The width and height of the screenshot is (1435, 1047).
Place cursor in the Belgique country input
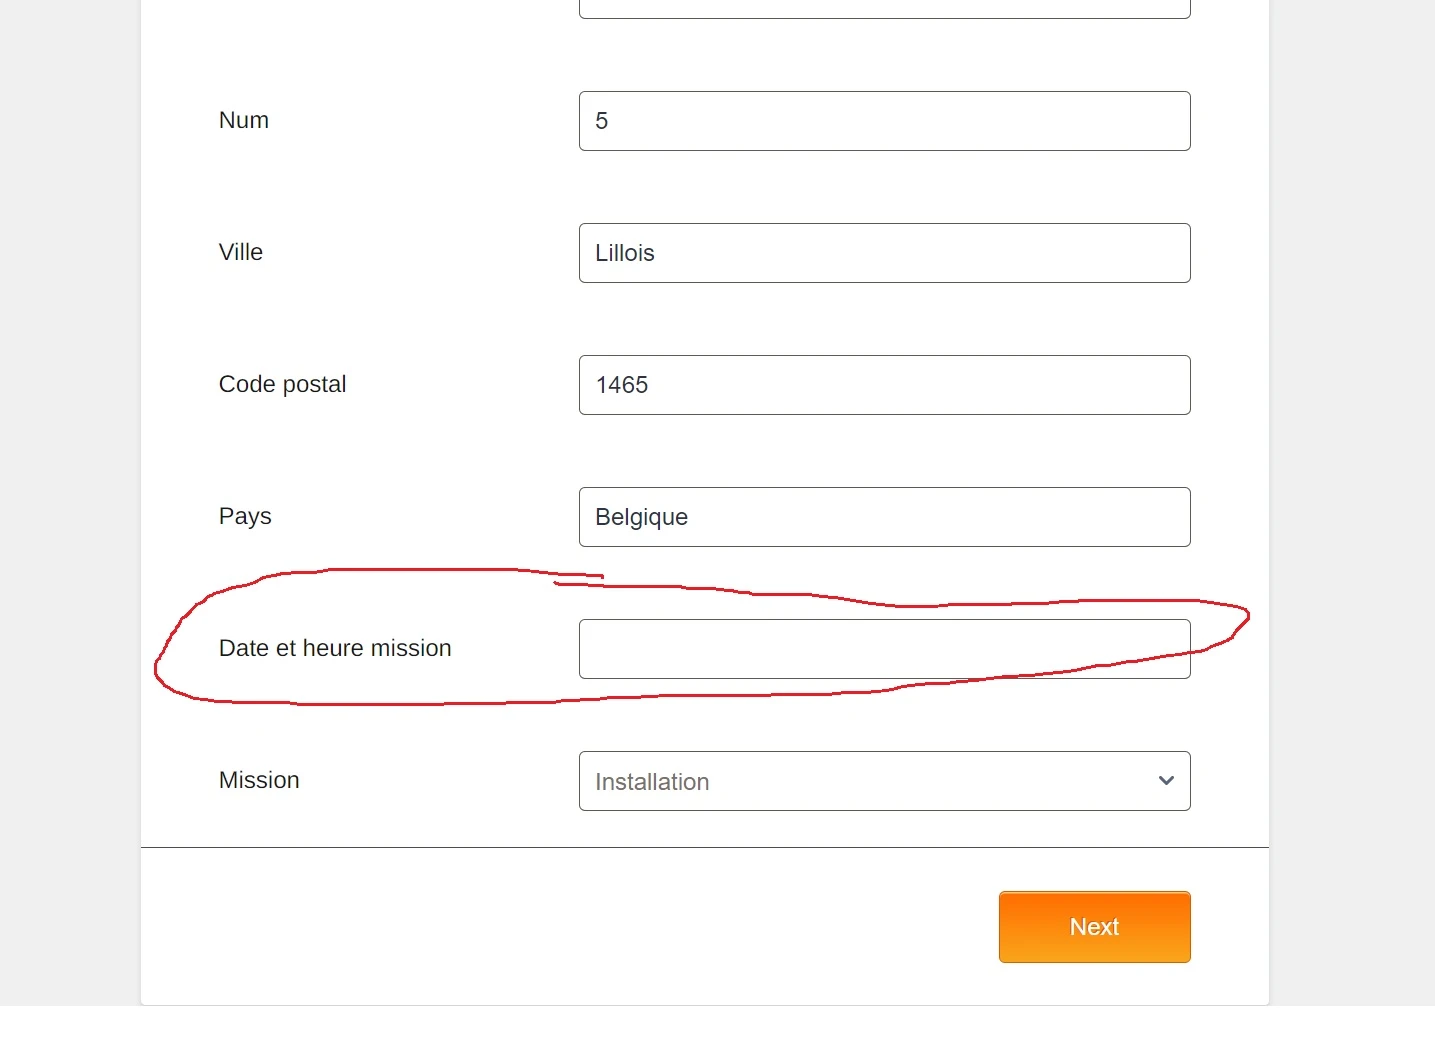(x=884, y=517)
